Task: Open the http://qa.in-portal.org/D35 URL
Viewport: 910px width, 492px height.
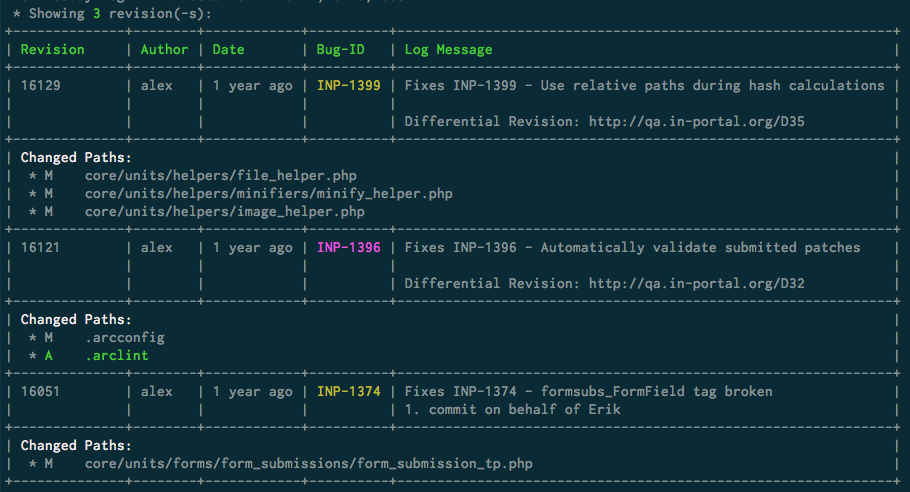Action: (696, 121)
